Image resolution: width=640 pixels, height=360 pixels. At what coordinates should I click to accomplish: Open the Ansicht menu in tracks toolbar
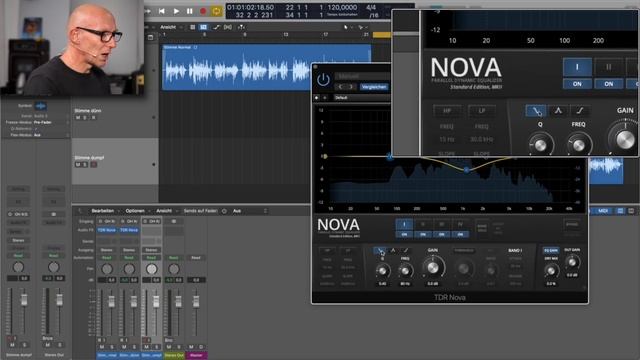(x=168, y=27)
